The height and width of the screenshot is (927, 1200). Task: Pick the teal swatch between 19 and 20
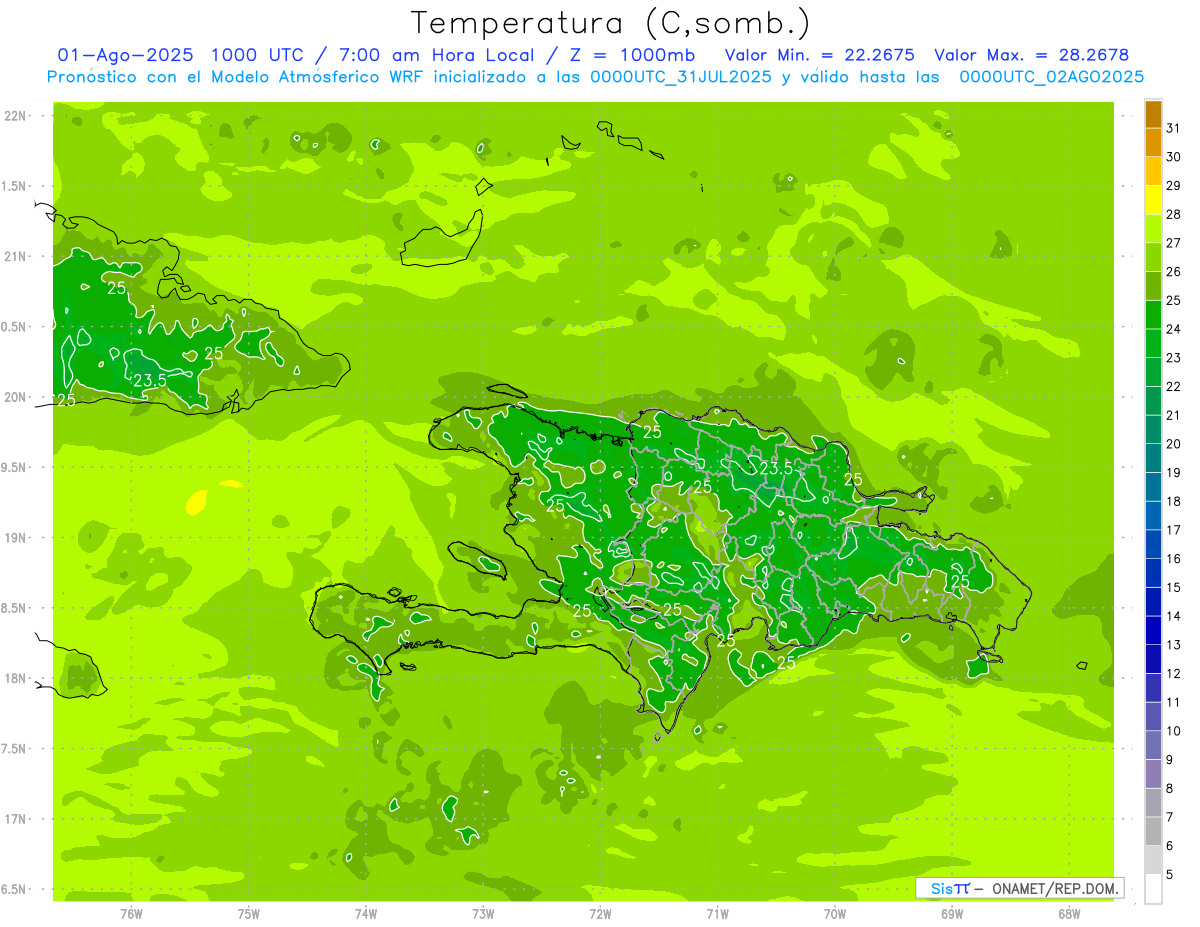coord(1153,458)
